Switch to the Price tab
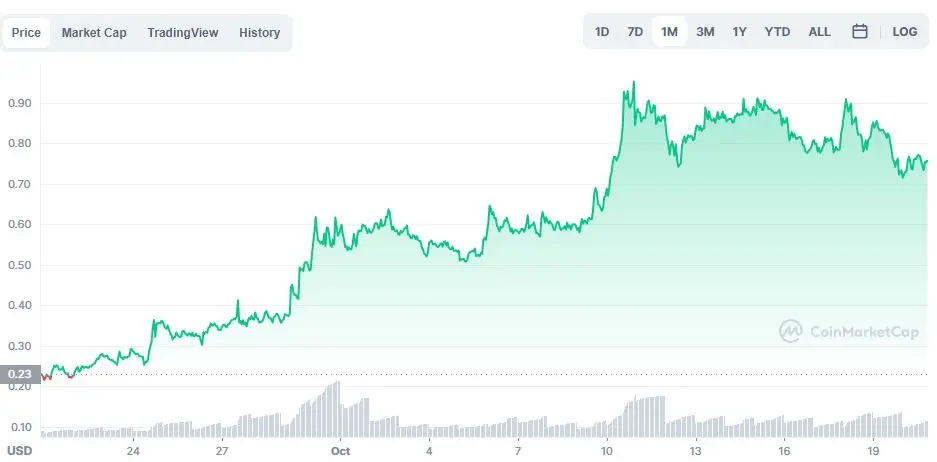Viewport: 937px width, 462px height. (26, 32)
